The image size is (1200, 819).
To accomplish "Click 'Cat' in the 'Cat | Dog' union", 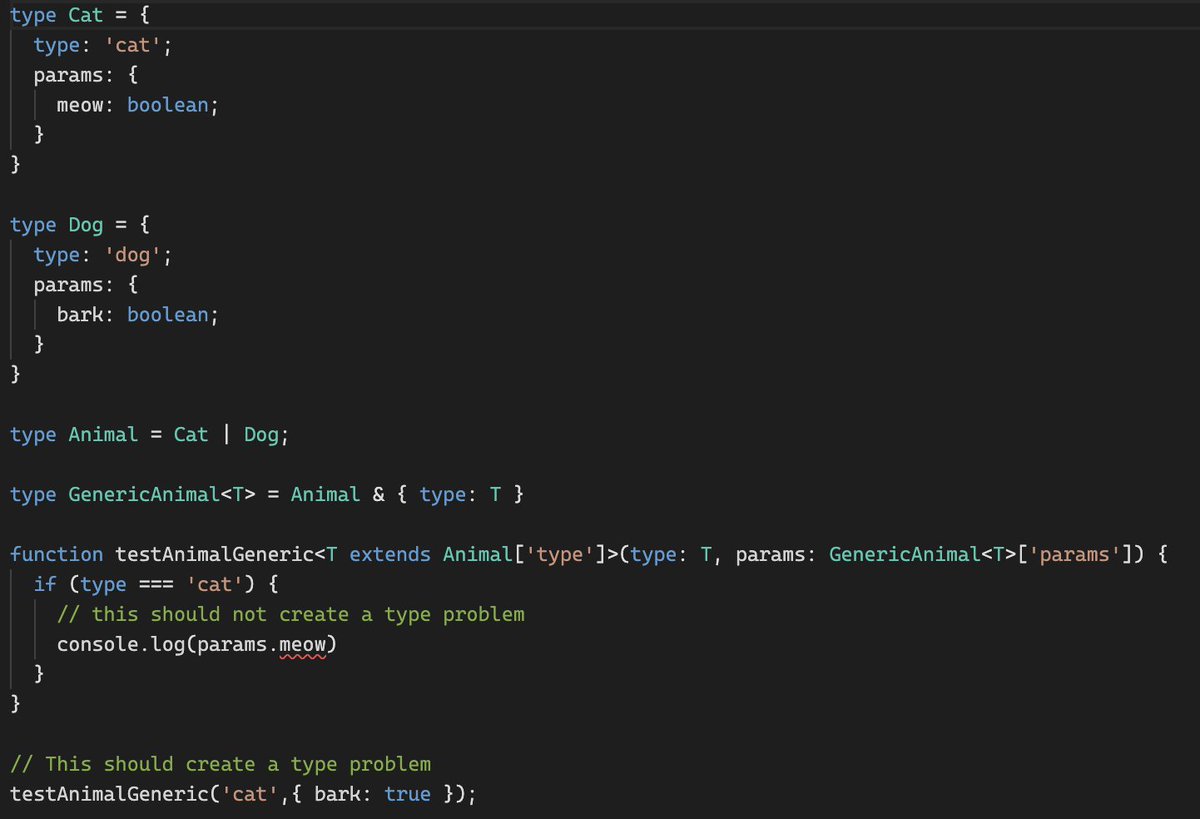I will click(191, 434).
